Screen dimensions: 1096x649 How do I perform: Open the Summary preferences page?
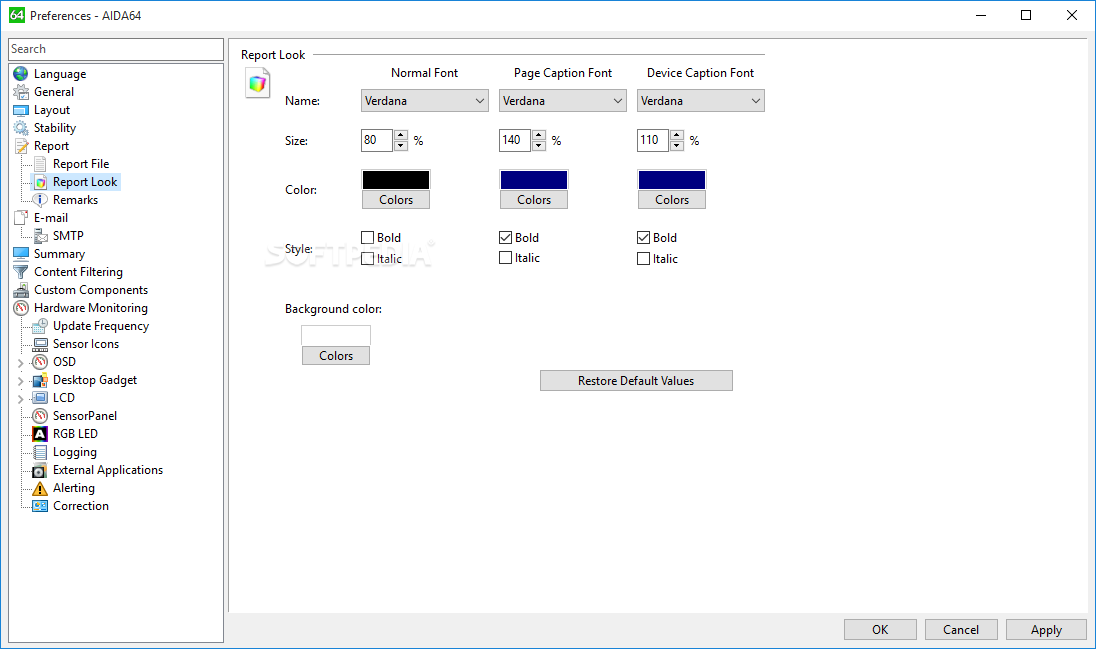(59, 254)
